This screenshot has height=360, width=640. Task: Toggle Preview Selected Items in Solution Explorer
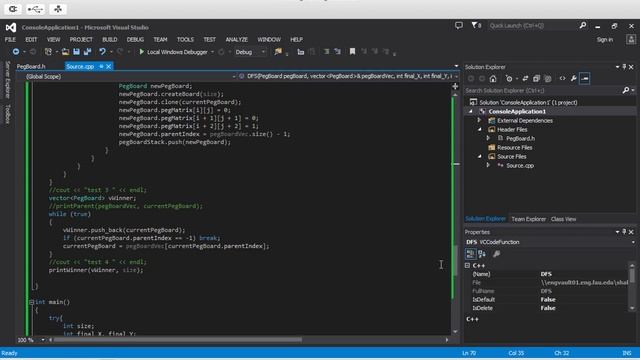click(x=584, y=78)
